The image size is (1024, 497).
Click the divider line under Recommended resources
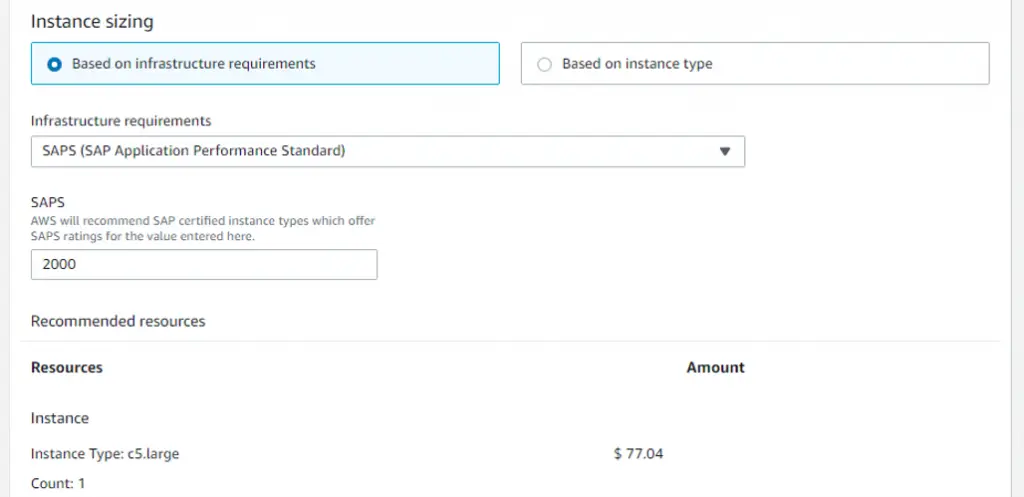510,341
